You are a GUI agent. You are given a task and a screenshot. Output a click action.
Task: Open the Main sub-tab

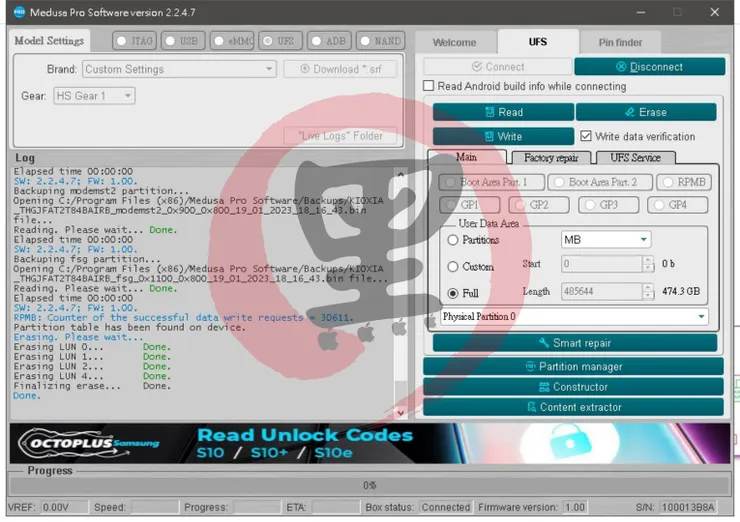(467, 157)
